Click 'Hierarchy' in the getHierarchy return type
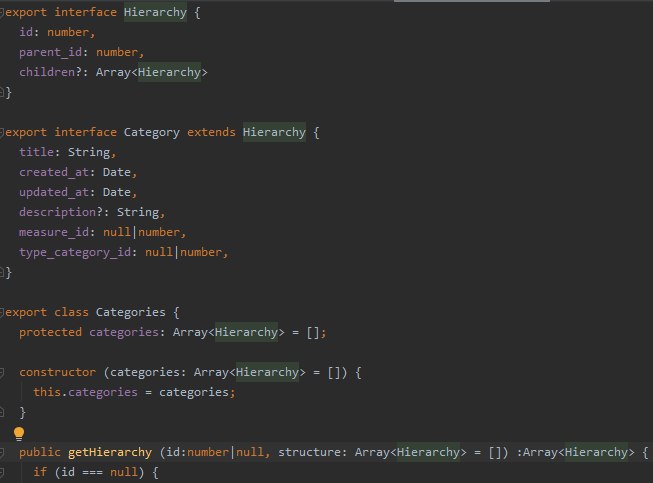This screenshot has height=483, width=653. [x=596, y=452]
